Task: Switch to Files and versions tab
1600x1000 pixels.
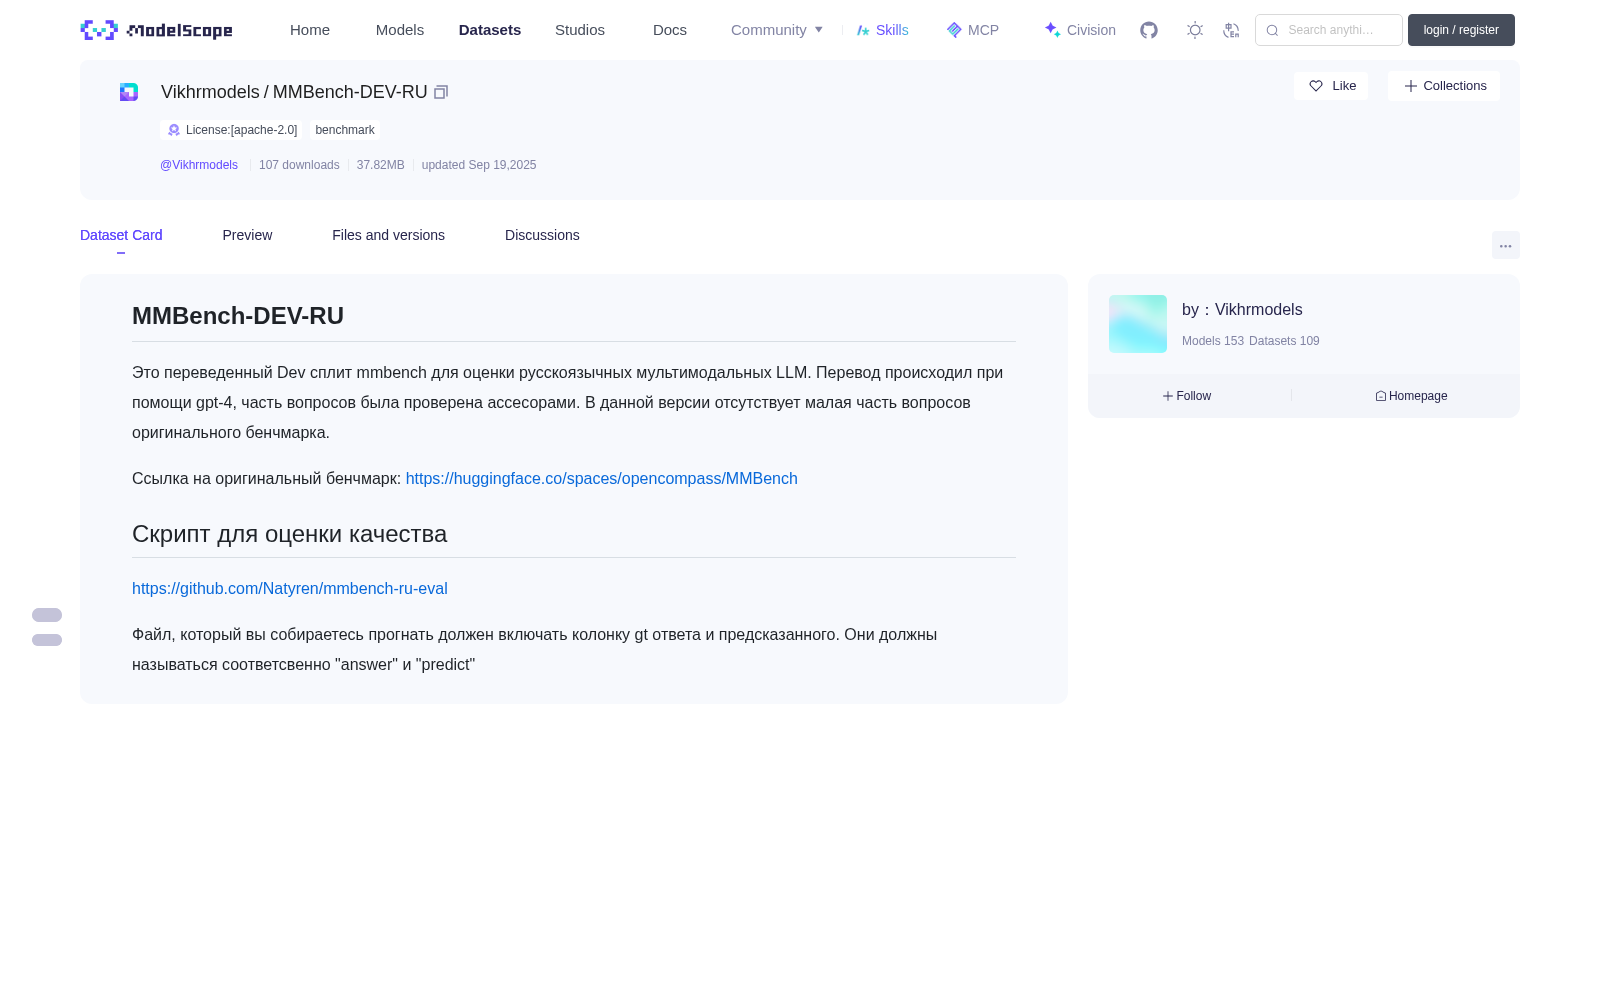Action: pos(388,235)
